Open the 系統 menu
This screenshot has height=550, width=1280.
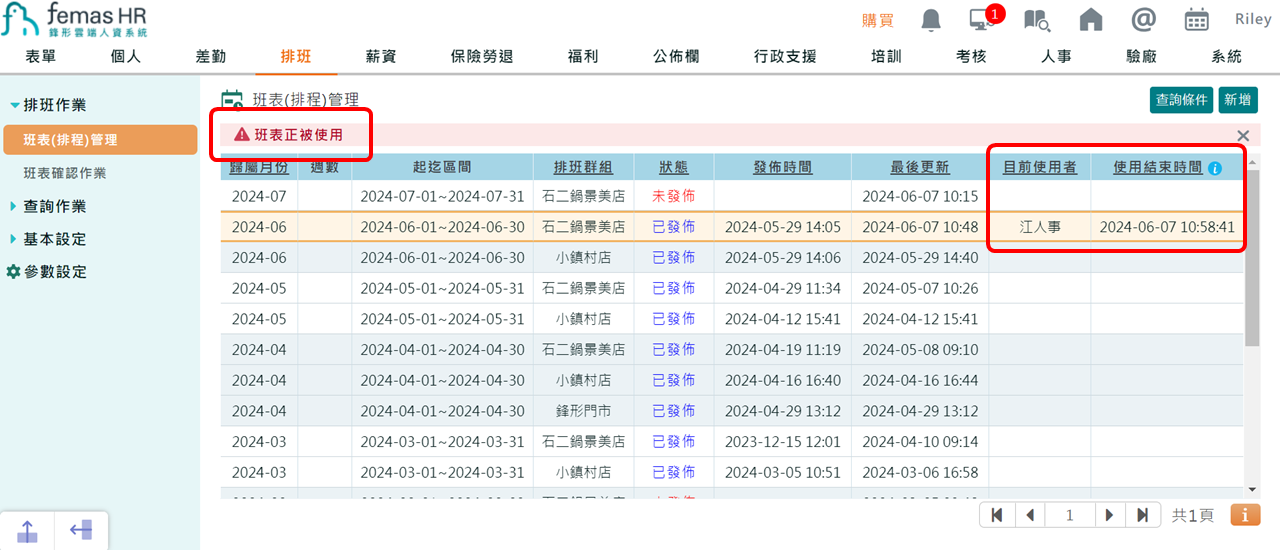point(1226,56)
